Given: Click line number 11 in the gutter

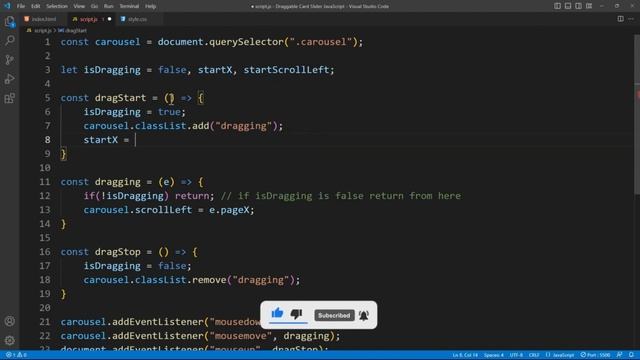Looking at the screenshot, I should click(45, 182).
